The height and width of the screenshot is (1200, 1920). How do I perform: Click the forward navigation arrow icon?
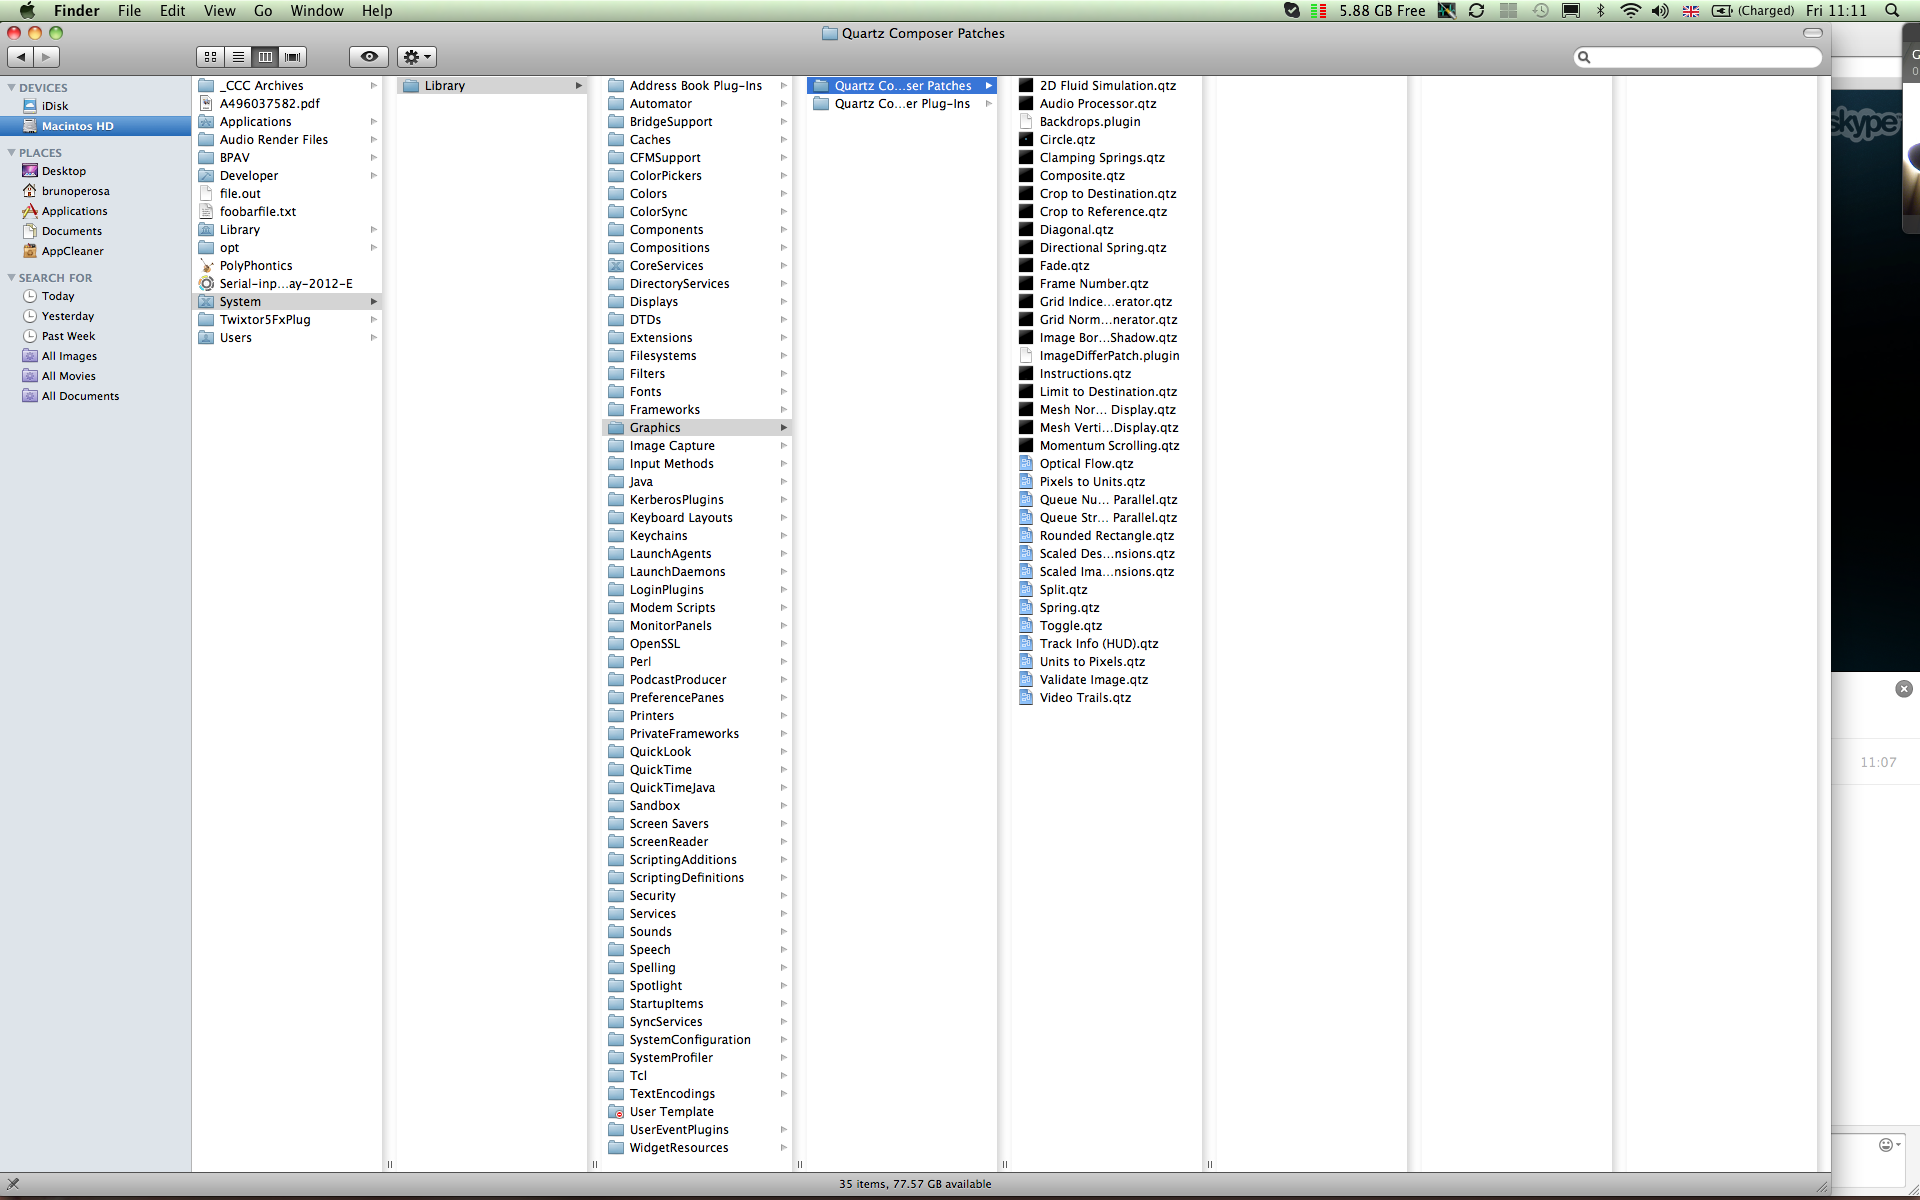46,57
